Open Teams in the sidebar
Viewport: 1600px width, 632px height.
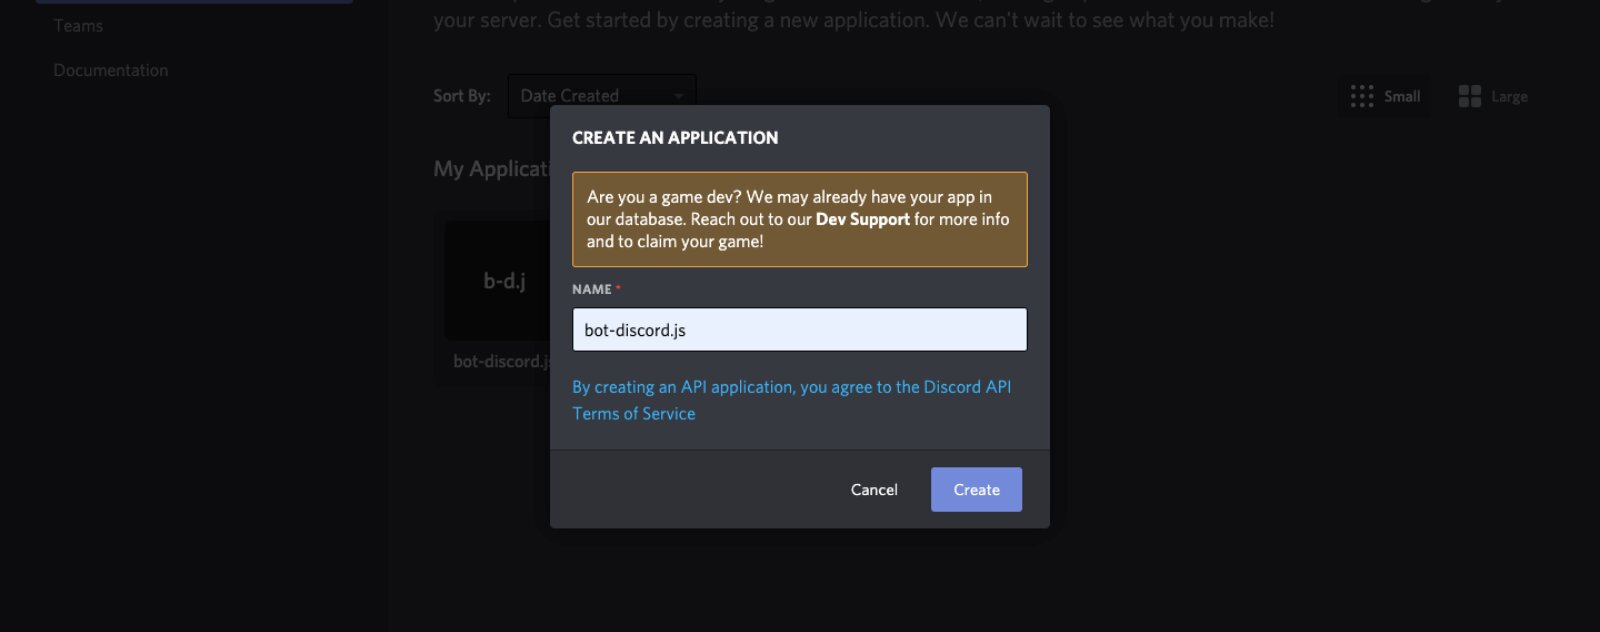click(x=78, y=26)
